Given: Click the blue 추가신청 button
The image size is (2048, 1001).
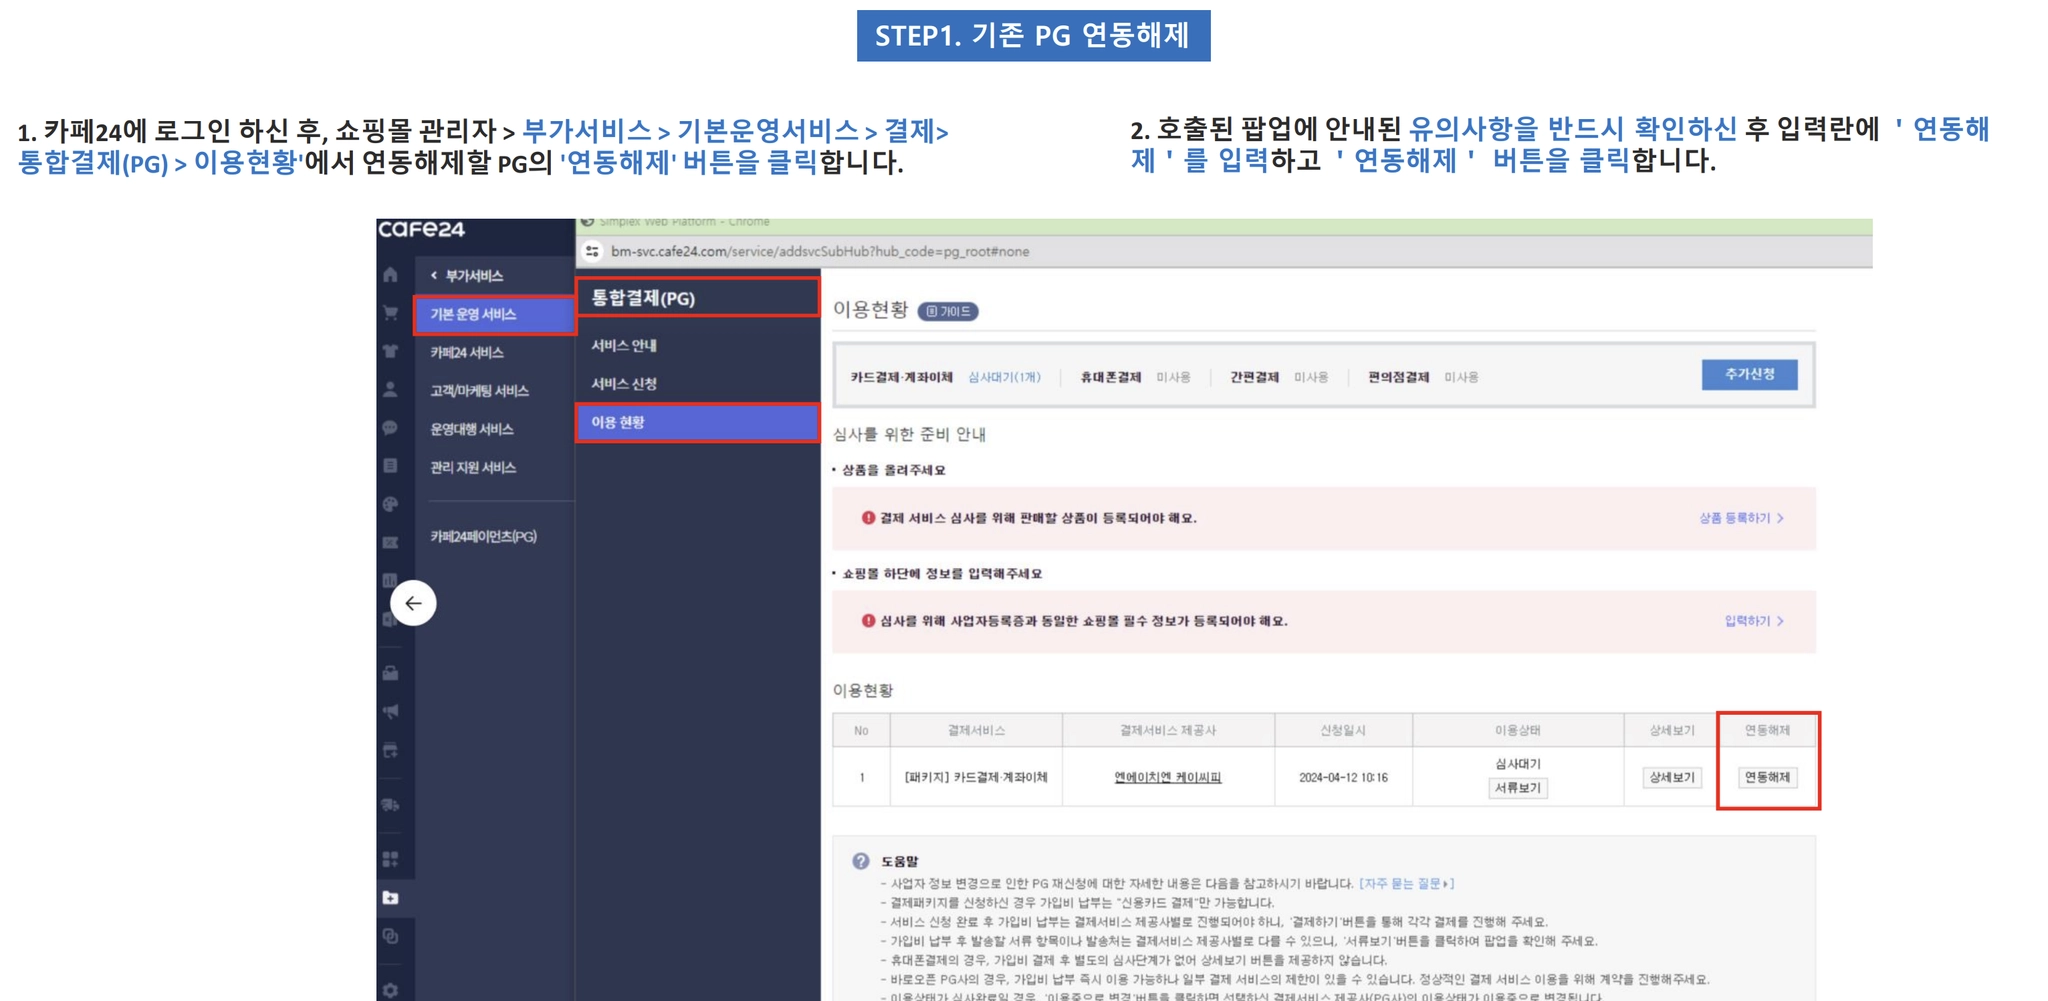Looking at the screenshot, I should point(1749,374).
